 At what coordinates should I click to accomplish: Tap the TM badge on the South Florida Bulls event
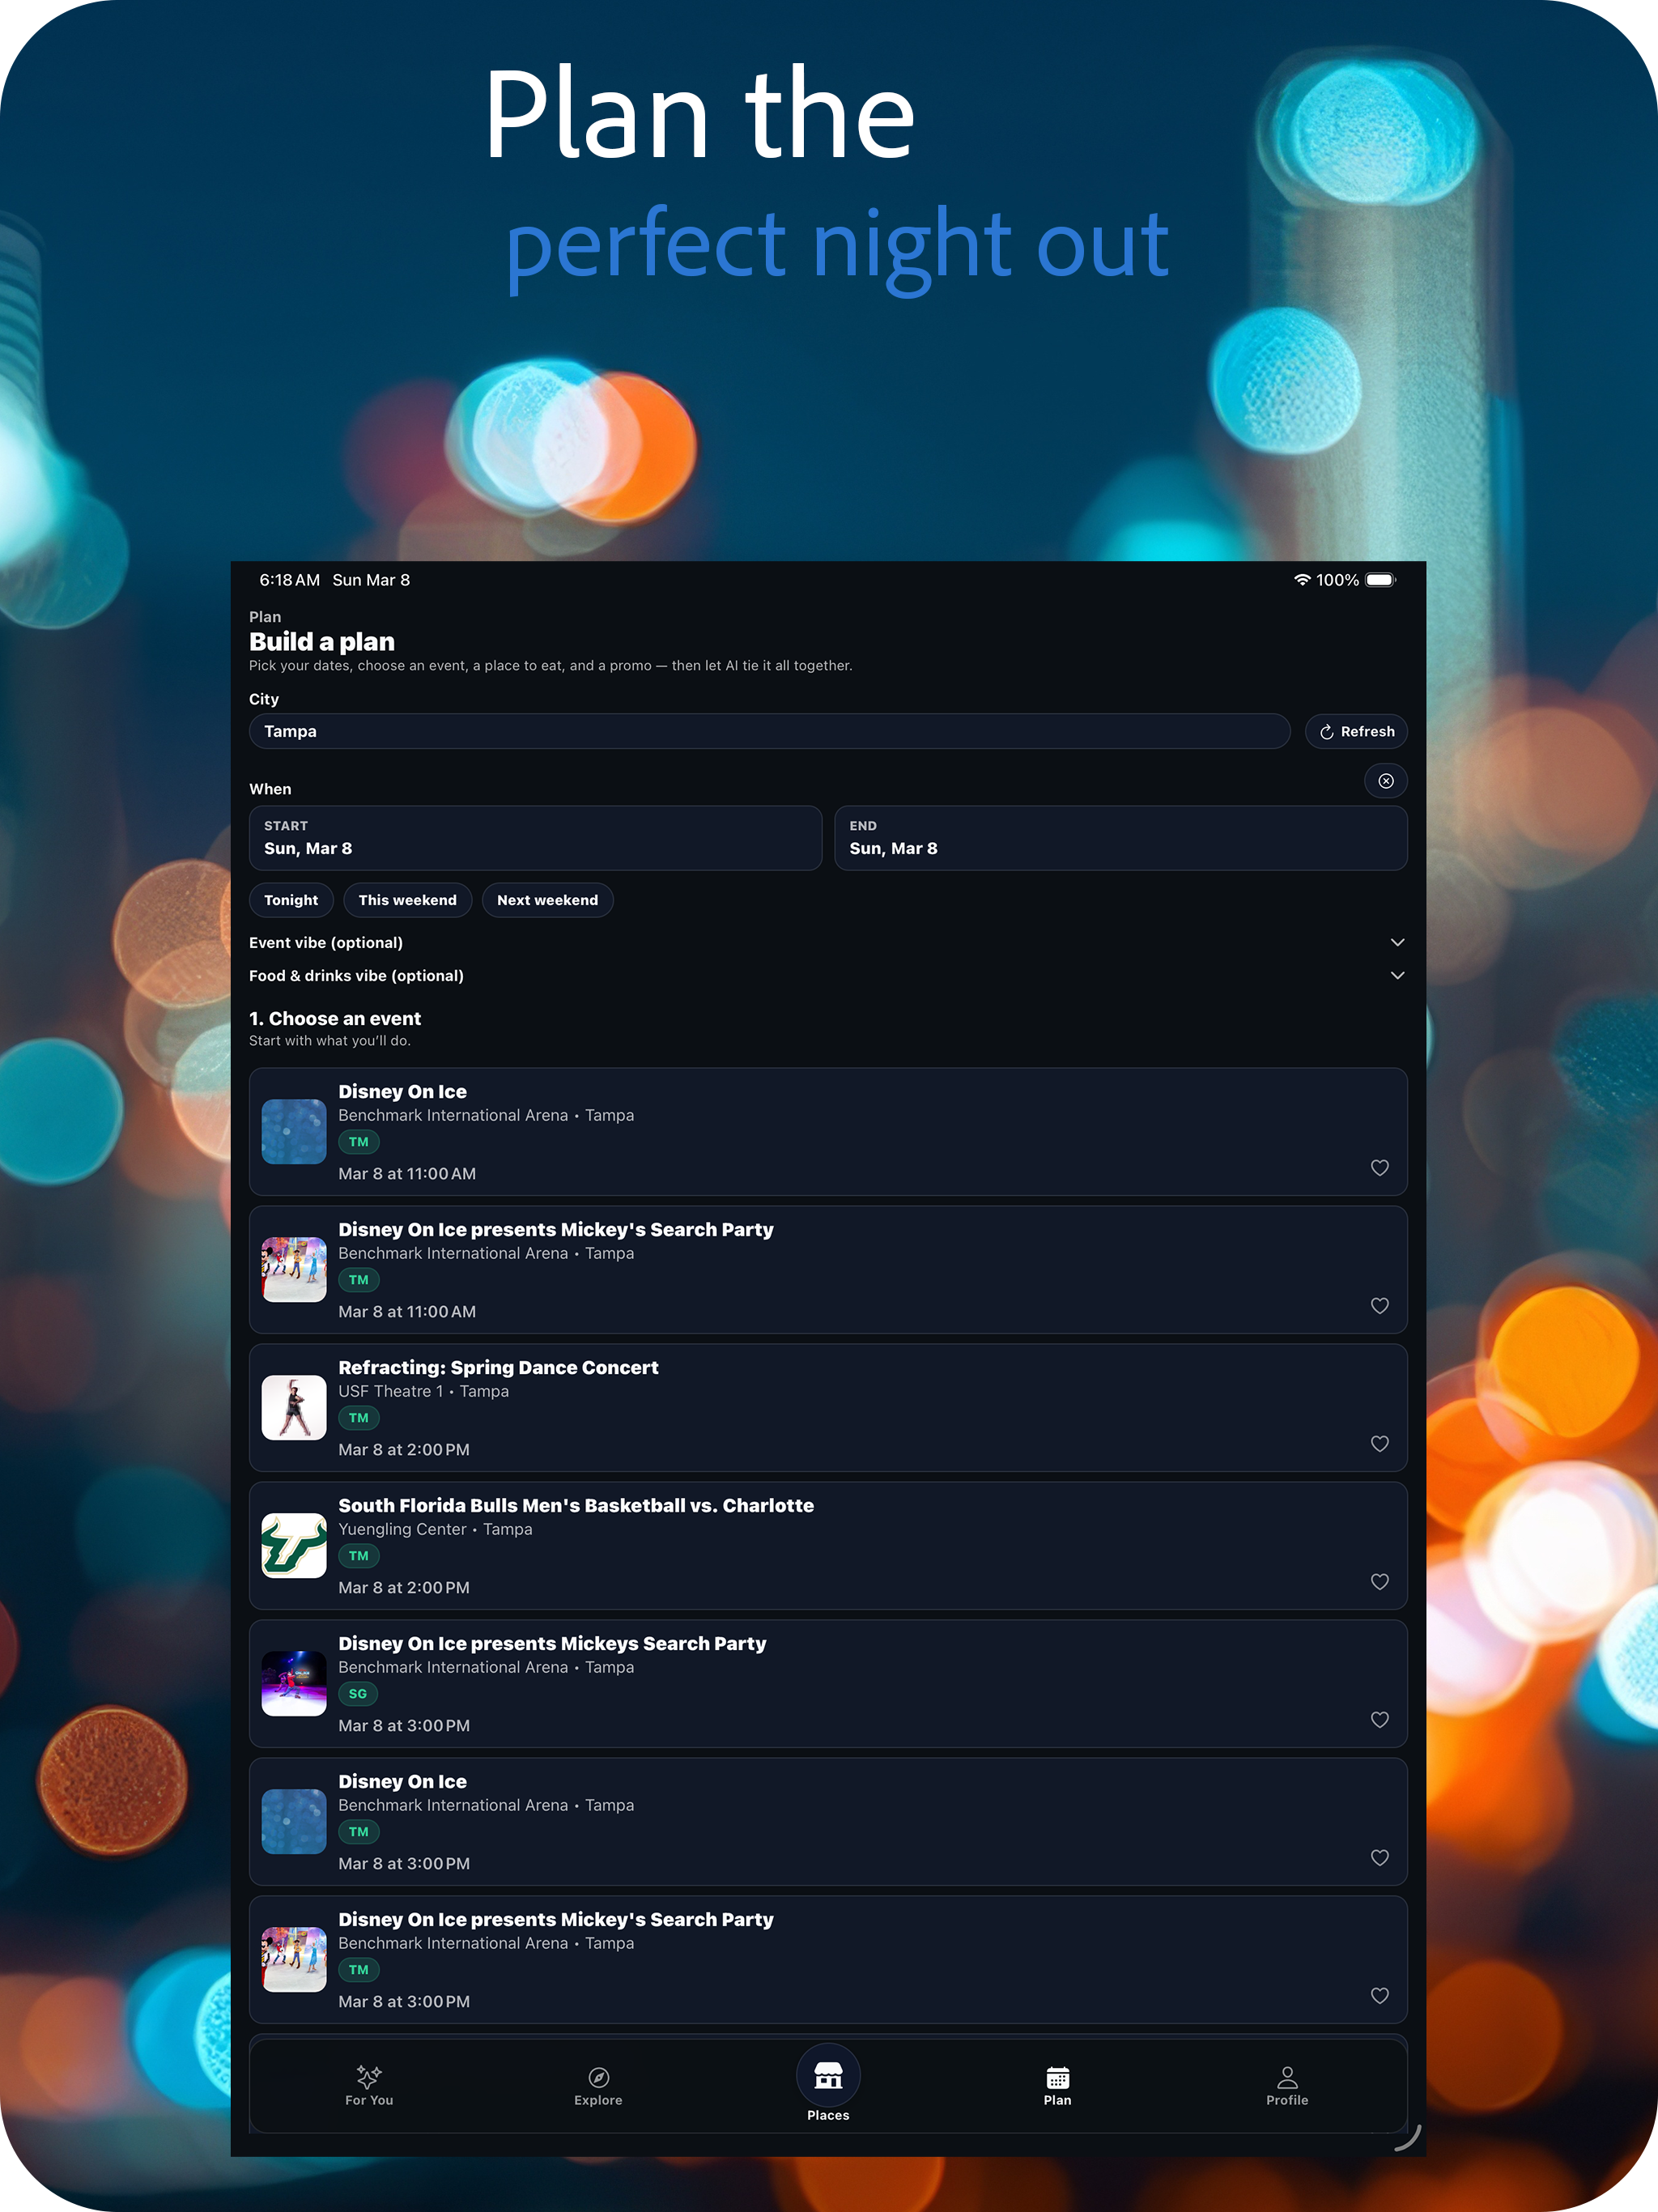(x=359, y=1556)
